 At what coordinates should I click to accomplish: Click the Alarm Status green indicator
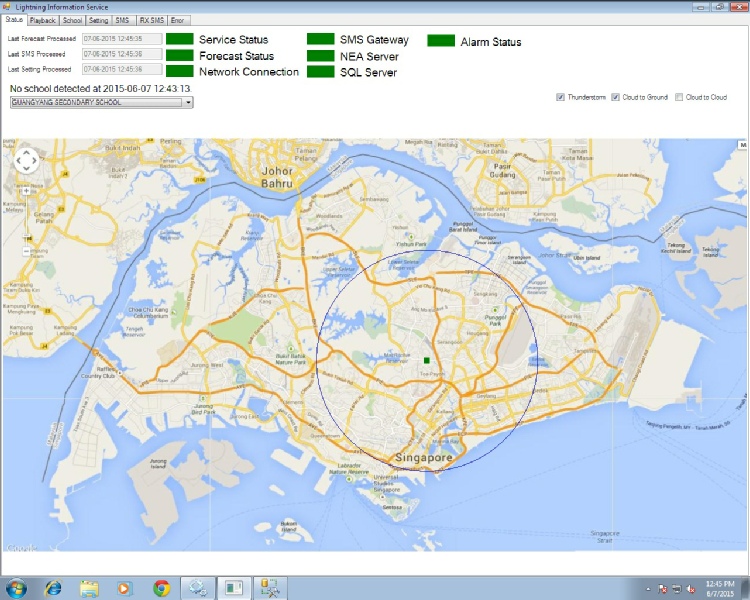(441, 40)
